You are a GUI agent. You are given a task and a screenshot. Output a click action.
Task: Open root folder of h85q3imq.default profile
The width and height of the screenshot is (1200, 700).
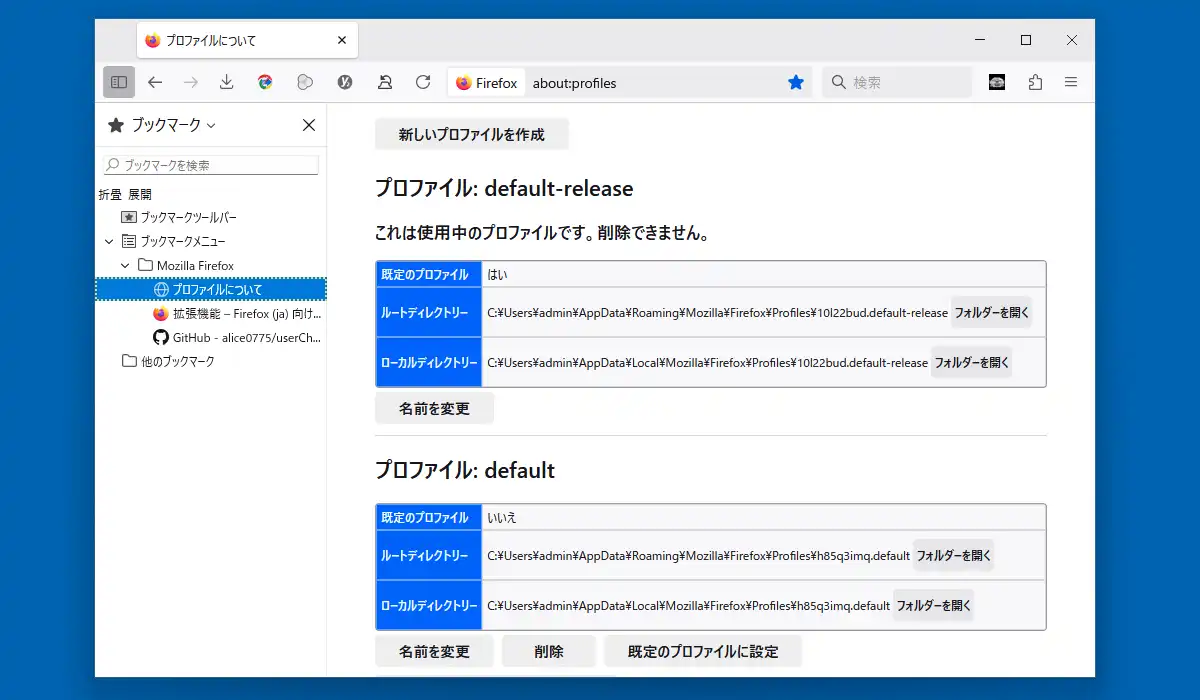(954, 555)
